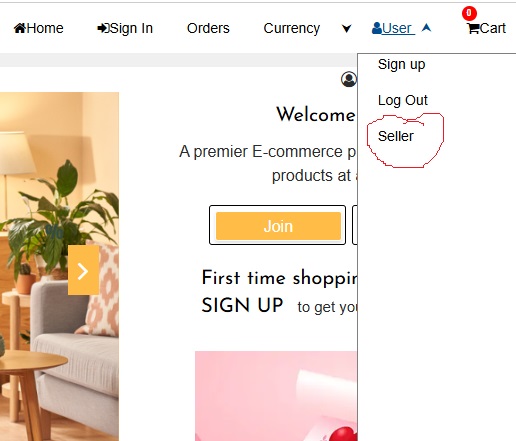
Task: Select Sign up from user menu
Action: pos(401,64)
